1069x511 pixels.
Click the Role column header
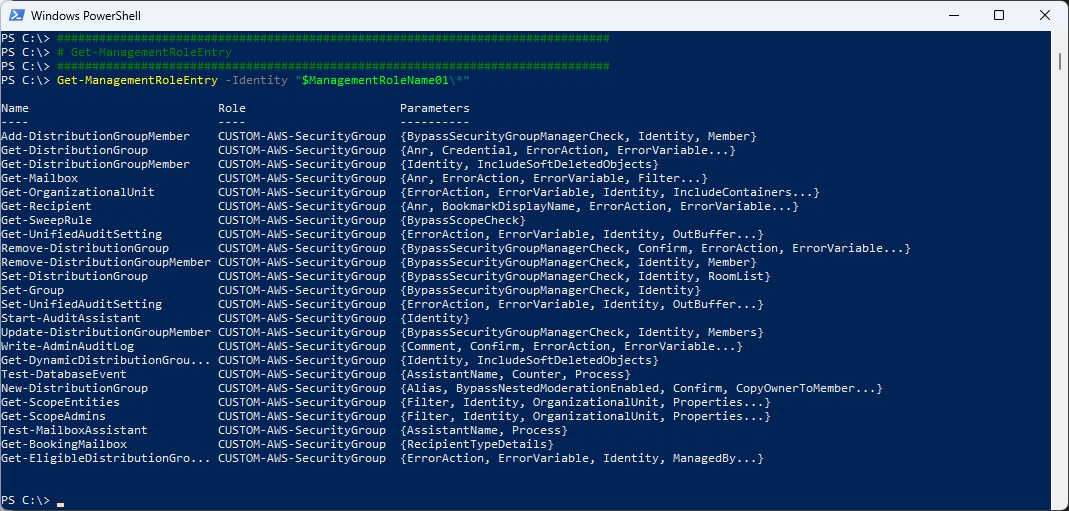pos(232,108)
